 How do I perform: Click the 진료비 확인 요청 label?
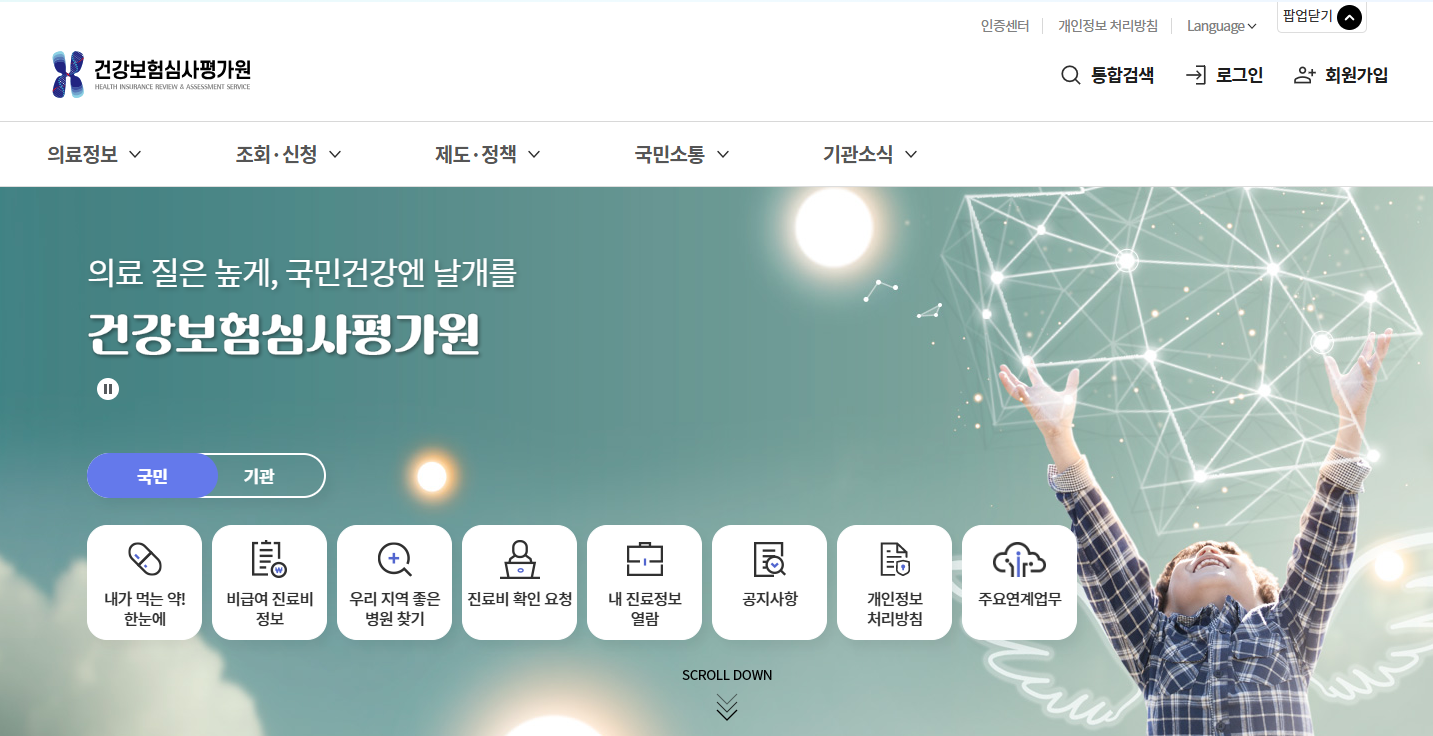tap(520, 599)
